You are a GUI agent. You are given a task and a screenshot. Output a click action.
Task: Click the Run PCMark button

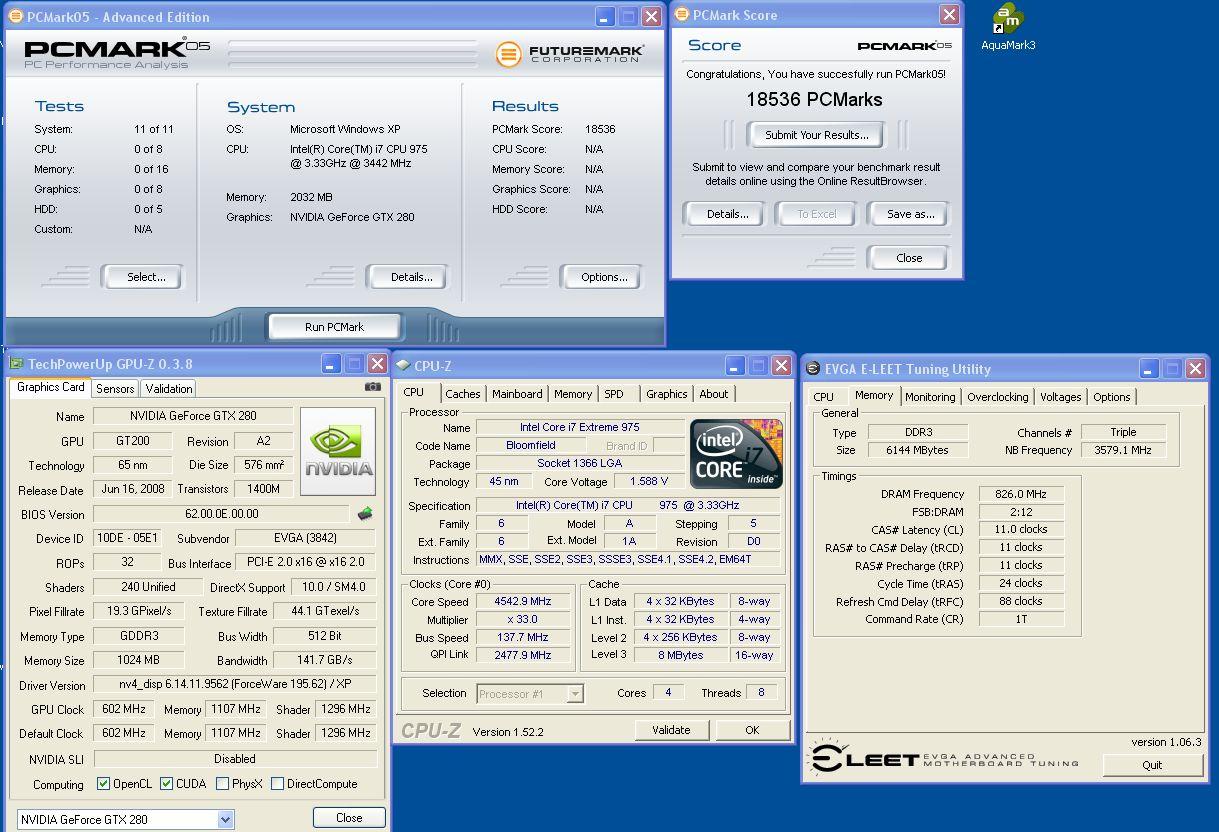pos(334,327)
